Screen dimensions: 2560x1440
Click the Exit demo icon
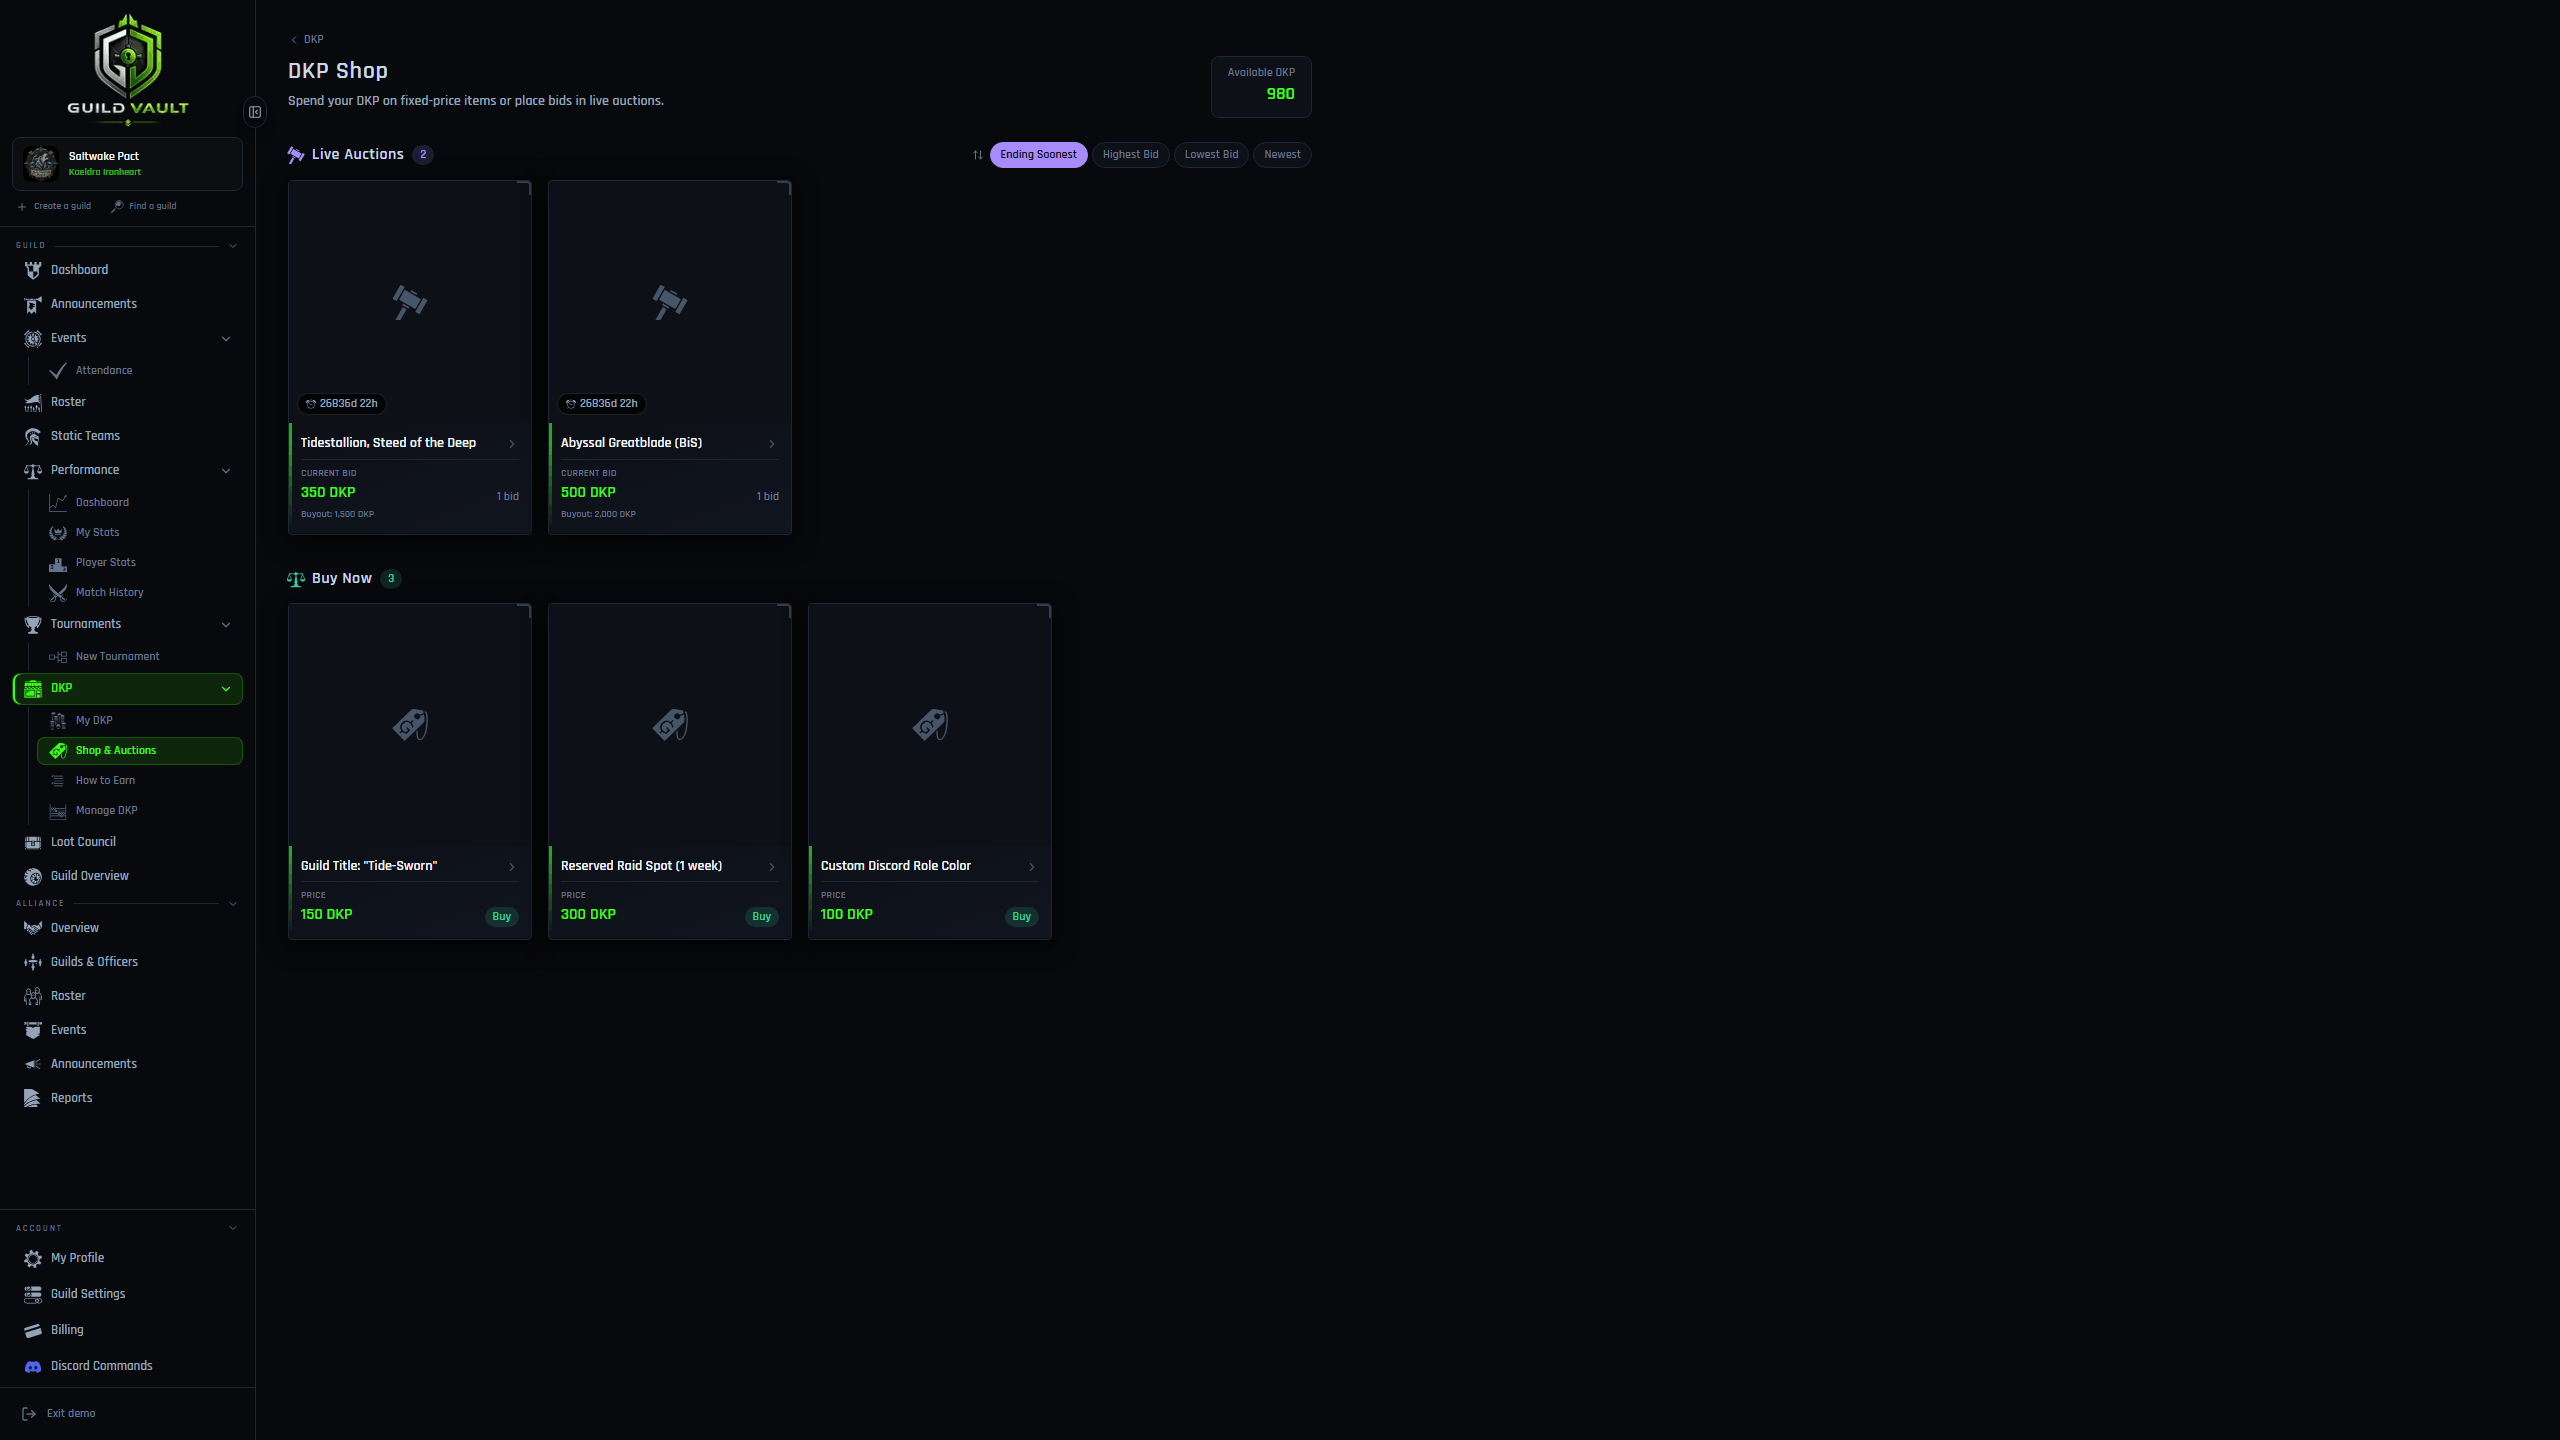pyautogui.click(x=29, y=1414)
